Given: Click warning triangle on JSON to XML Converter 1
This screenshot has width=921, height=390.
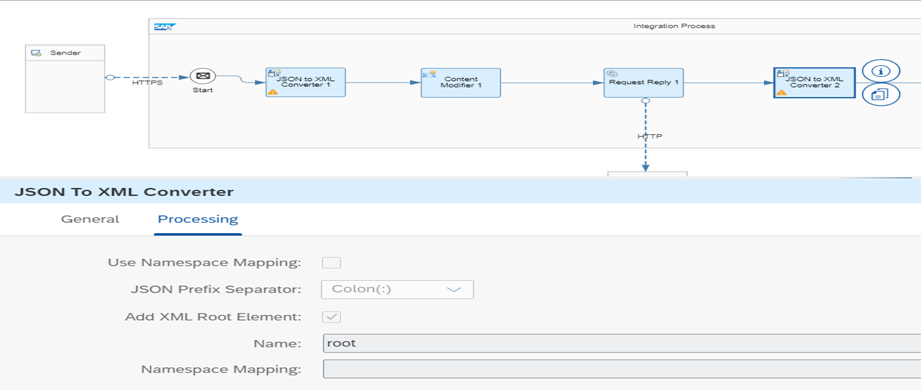Looking at the screenshot, I should point(273,92).
